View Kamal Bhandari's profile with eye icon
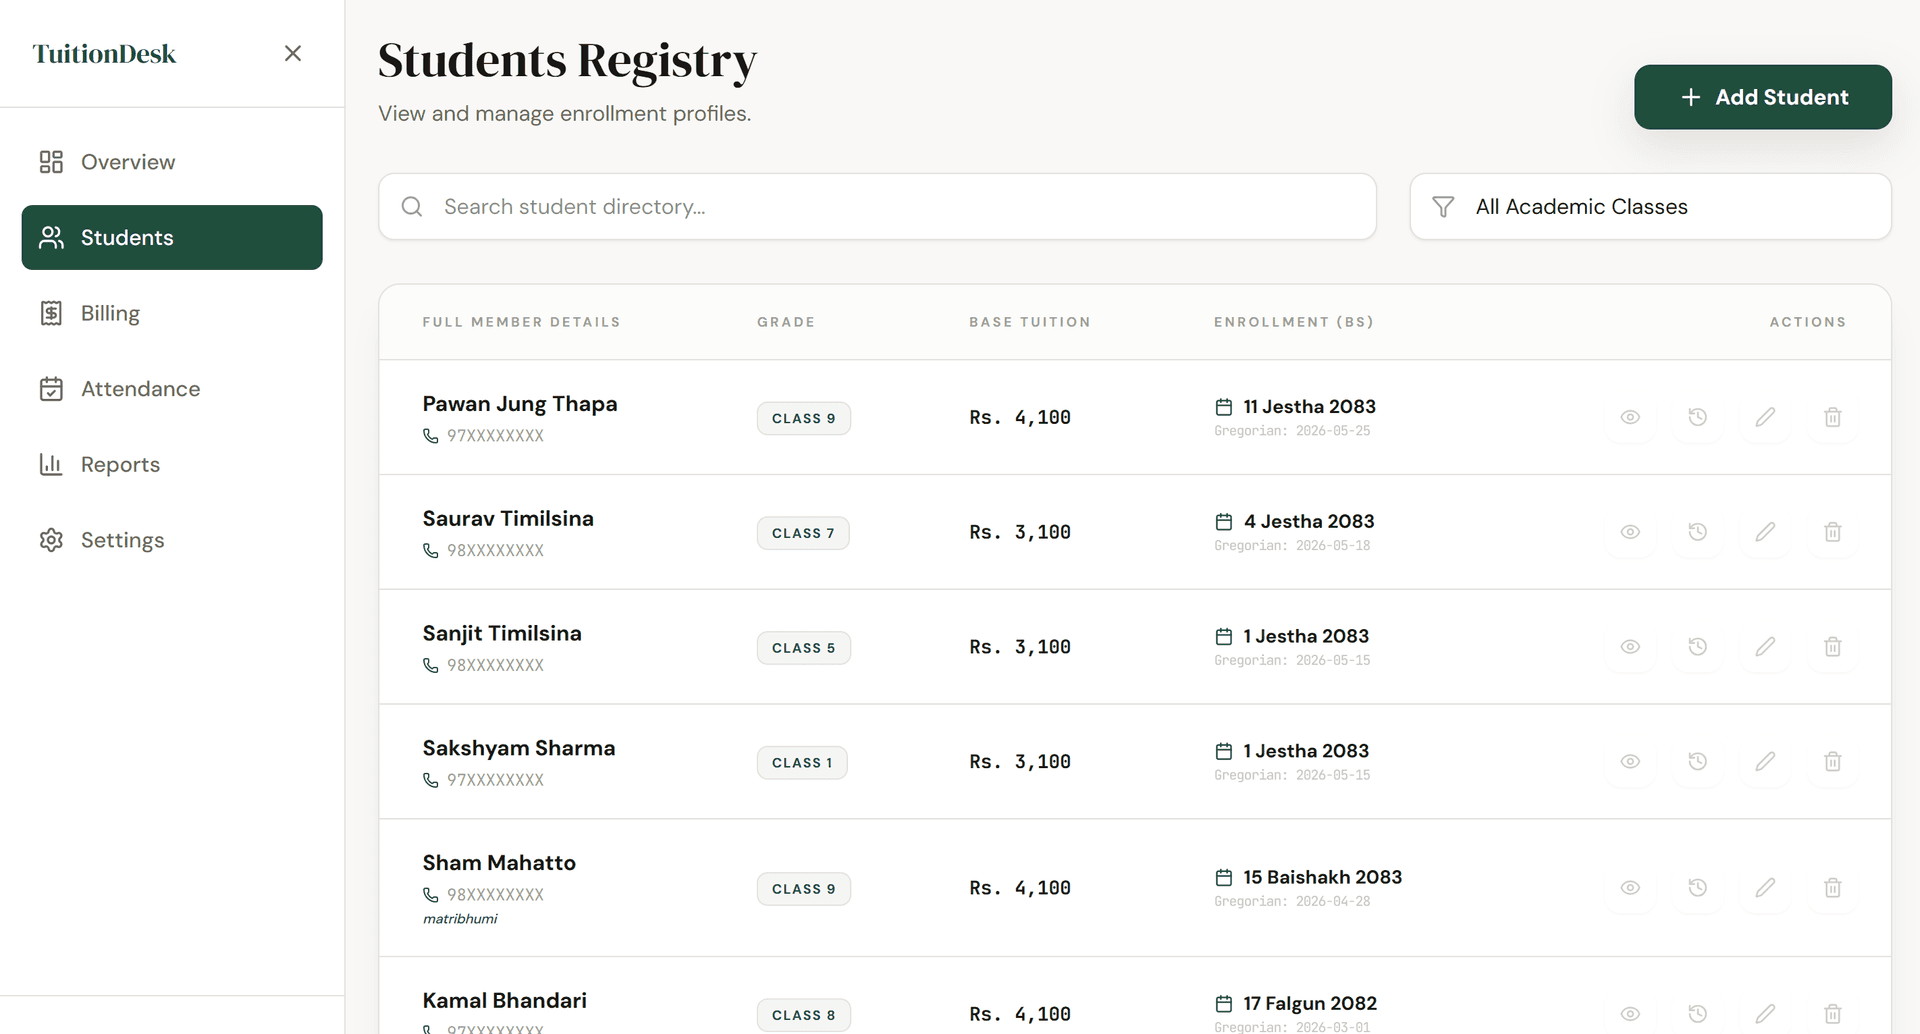1920x1034 pixels. click(1630, 1014)
